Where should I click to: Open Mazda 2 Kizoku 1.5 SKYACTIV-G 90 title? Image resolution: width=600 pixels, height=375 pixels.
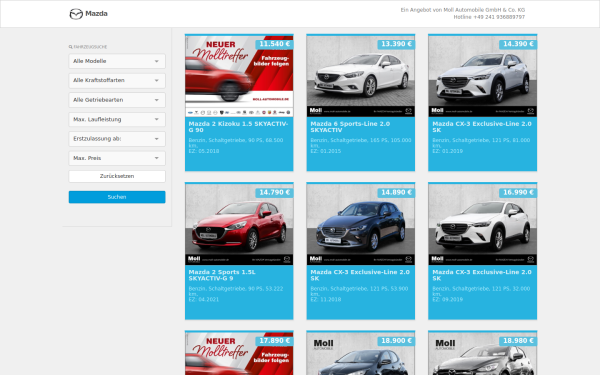(238, 127)
